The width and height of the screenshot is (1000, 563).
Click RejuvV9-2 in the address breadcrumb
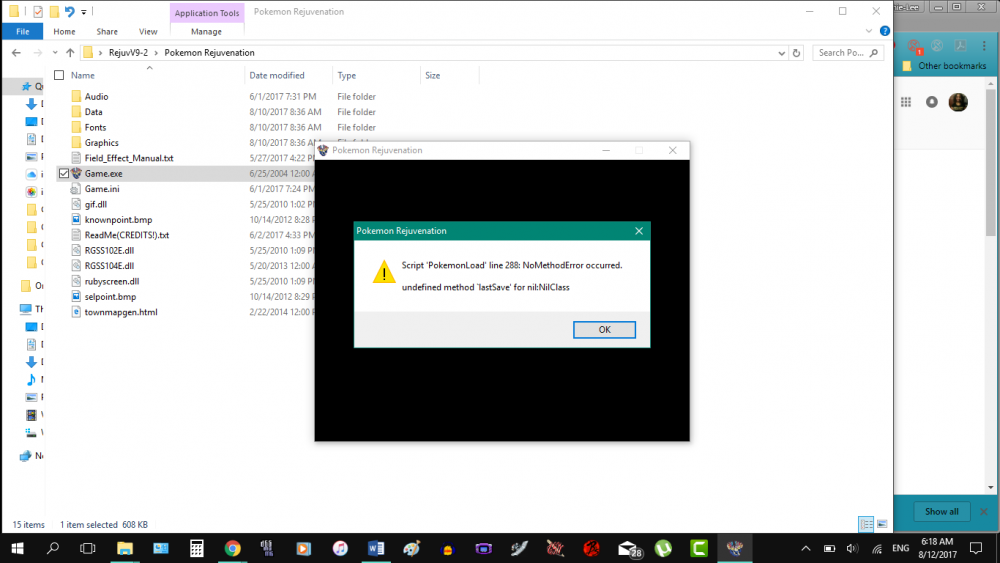(x=128, y=53)
